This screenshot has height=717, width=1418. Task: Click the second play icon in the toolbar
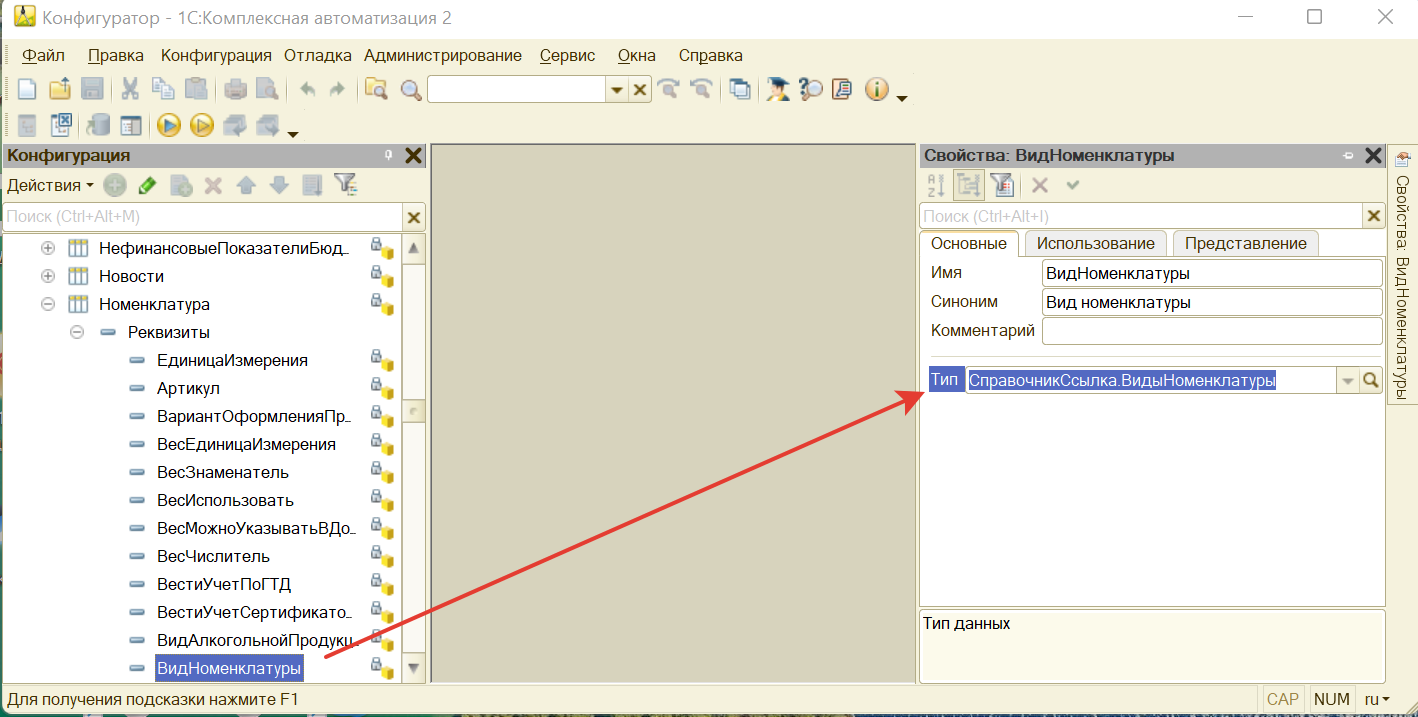(x=202, y=125)
